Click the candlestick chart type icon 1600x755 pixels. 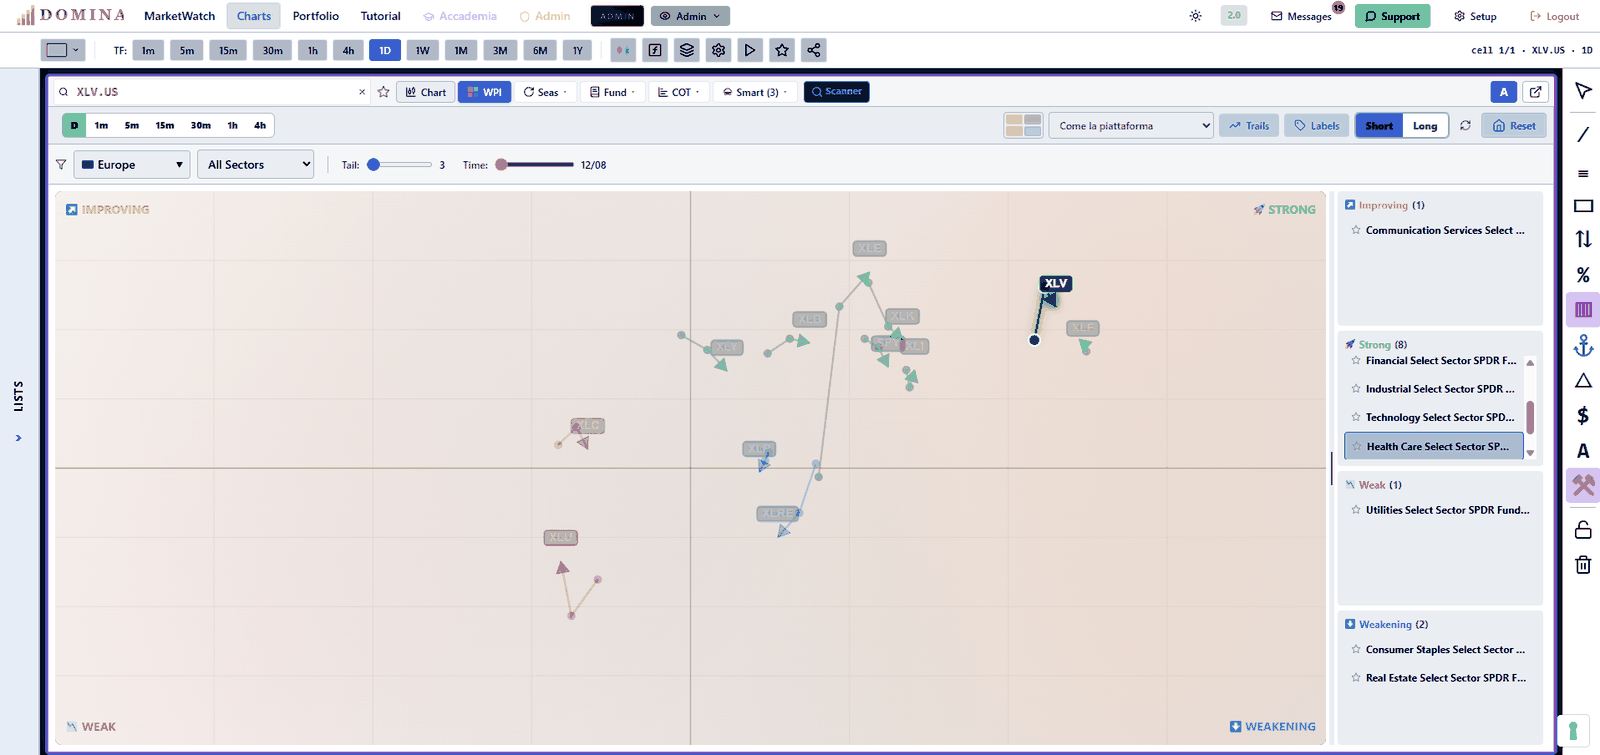tap(623, 50)
